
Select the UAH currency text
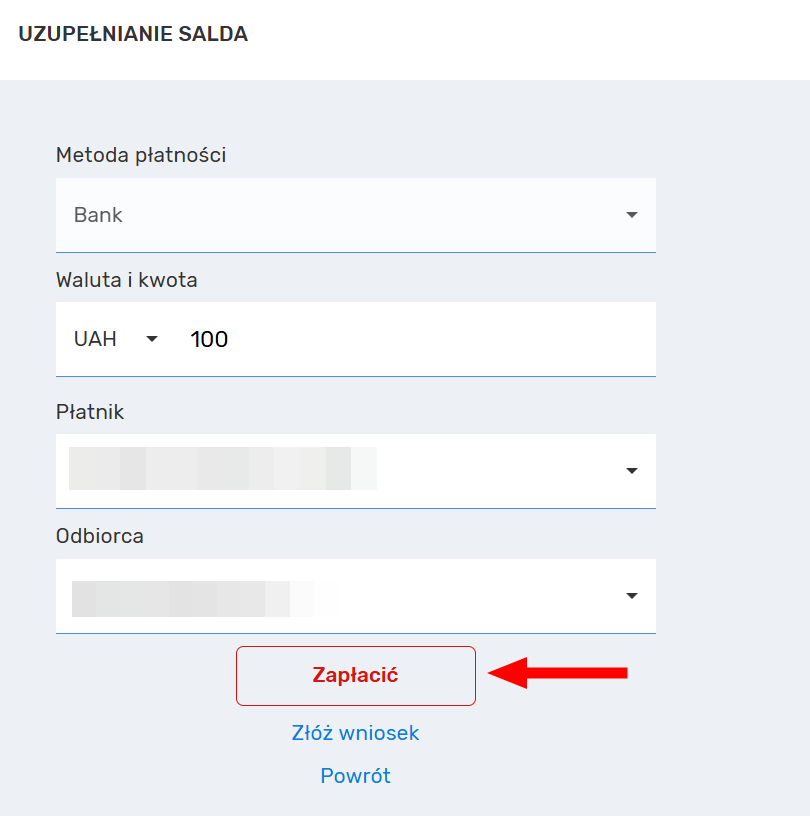[96, 339]
